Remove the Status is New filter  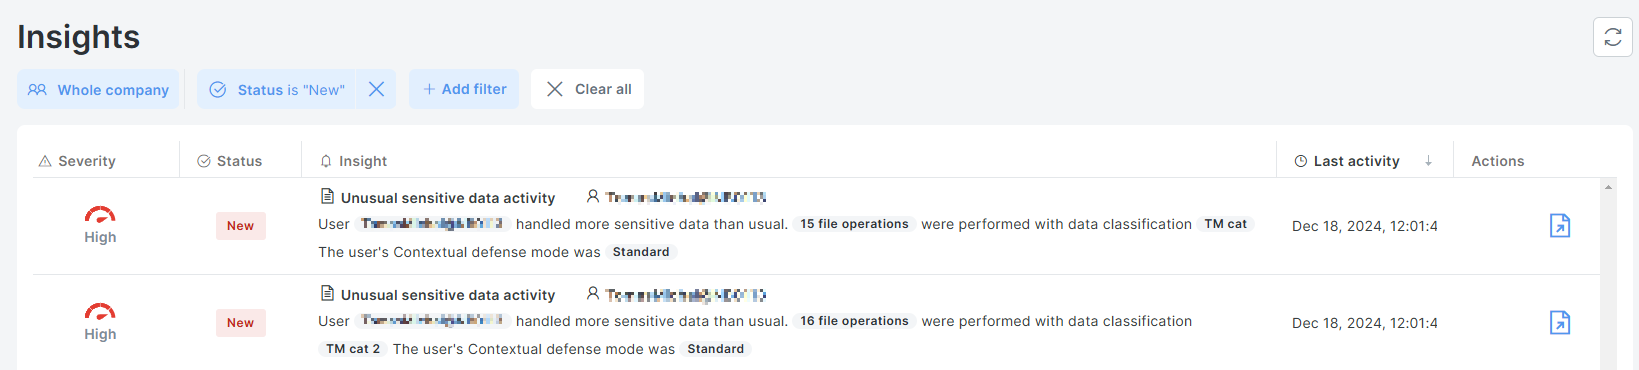point(376,89)
